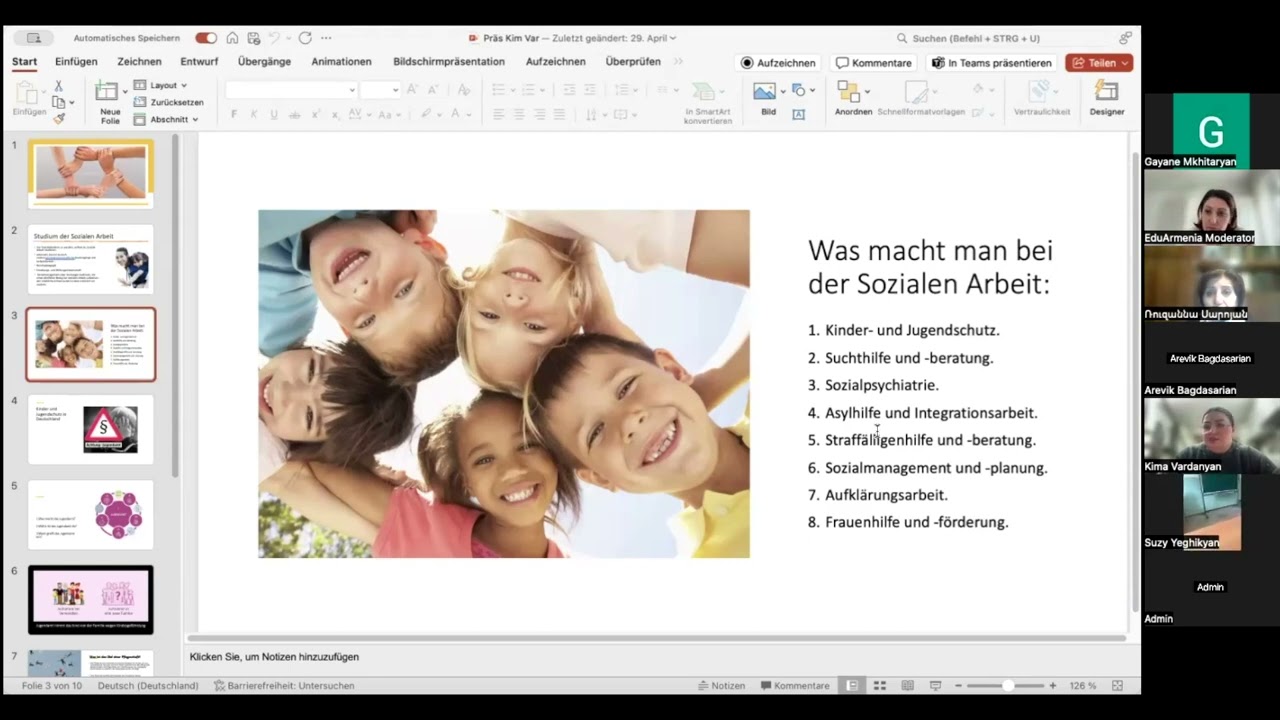The image size is (1280, 720).
Task: Click the notes area 'Klicken Sie, um Notizen hinzuzufügen'
Action: coord(274,657)
